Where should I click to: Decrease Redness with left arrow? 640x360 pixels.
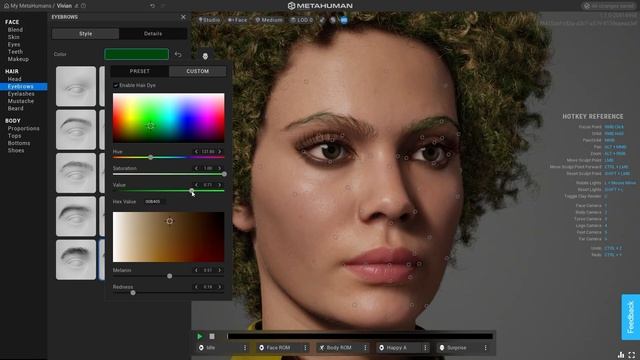pyautogui.click(x=196, y=287)
